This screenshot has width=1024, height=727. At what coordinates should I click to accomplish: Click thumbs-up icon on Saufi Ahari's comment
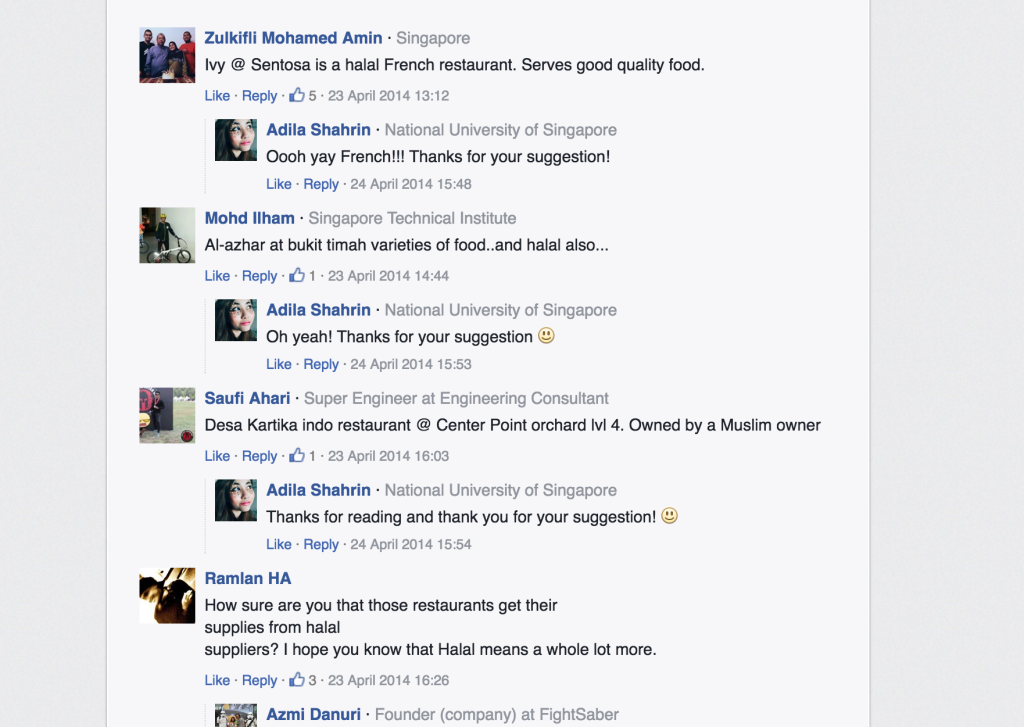(296, 455)
